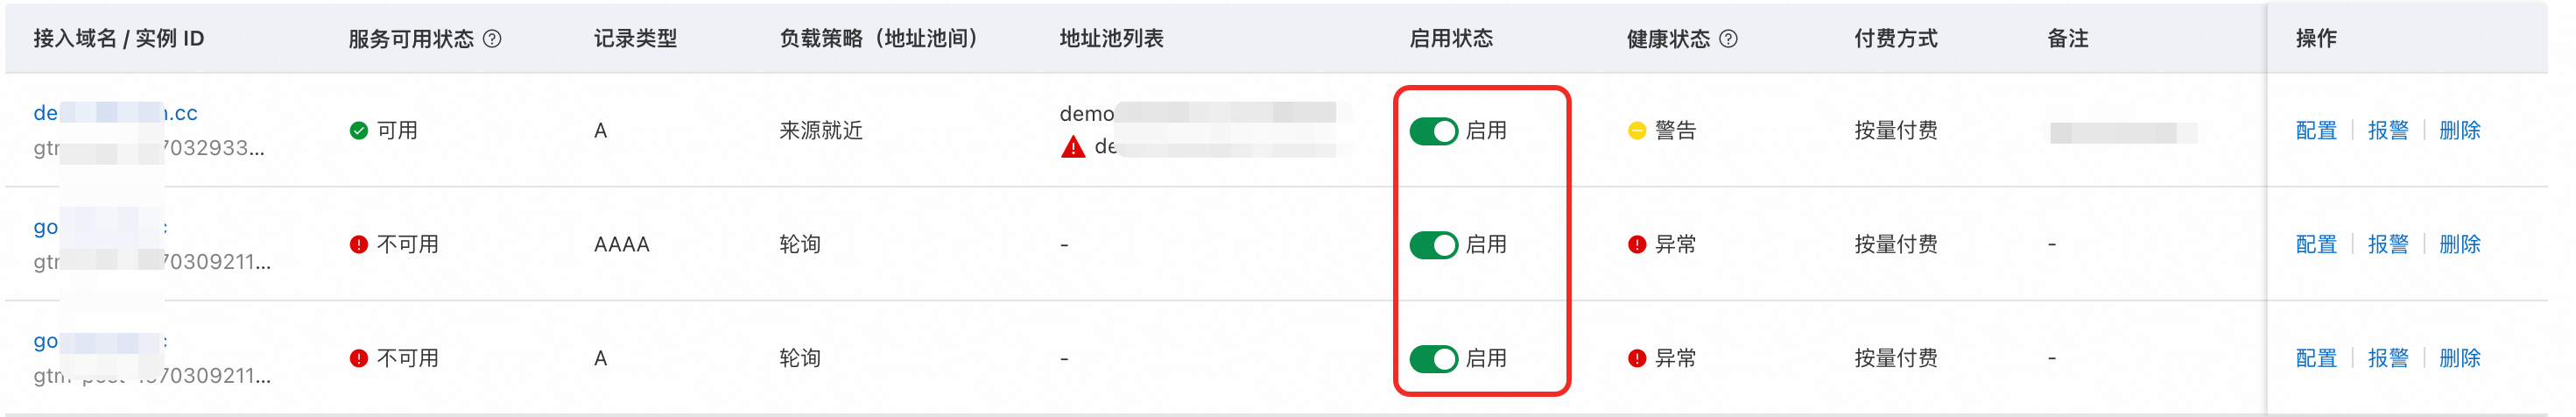Viewport: 2576px width, 417px height.
Task: Click the yellow 警告 health status icon
Action: click(1637, 131)
